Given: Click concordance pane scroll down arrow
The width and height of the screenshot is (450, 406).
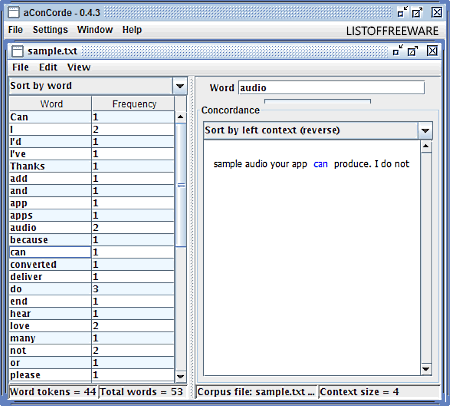Looking at the screenshot, I should (x=426, y=369).
